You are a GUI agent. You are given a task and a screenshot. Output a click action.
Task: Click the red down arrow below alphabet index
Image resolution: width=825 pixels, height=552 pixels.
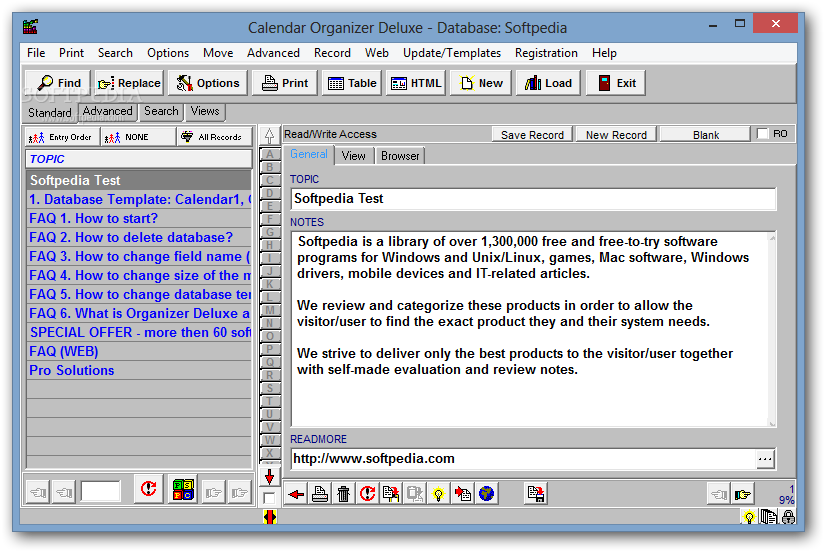pos(269,477)
